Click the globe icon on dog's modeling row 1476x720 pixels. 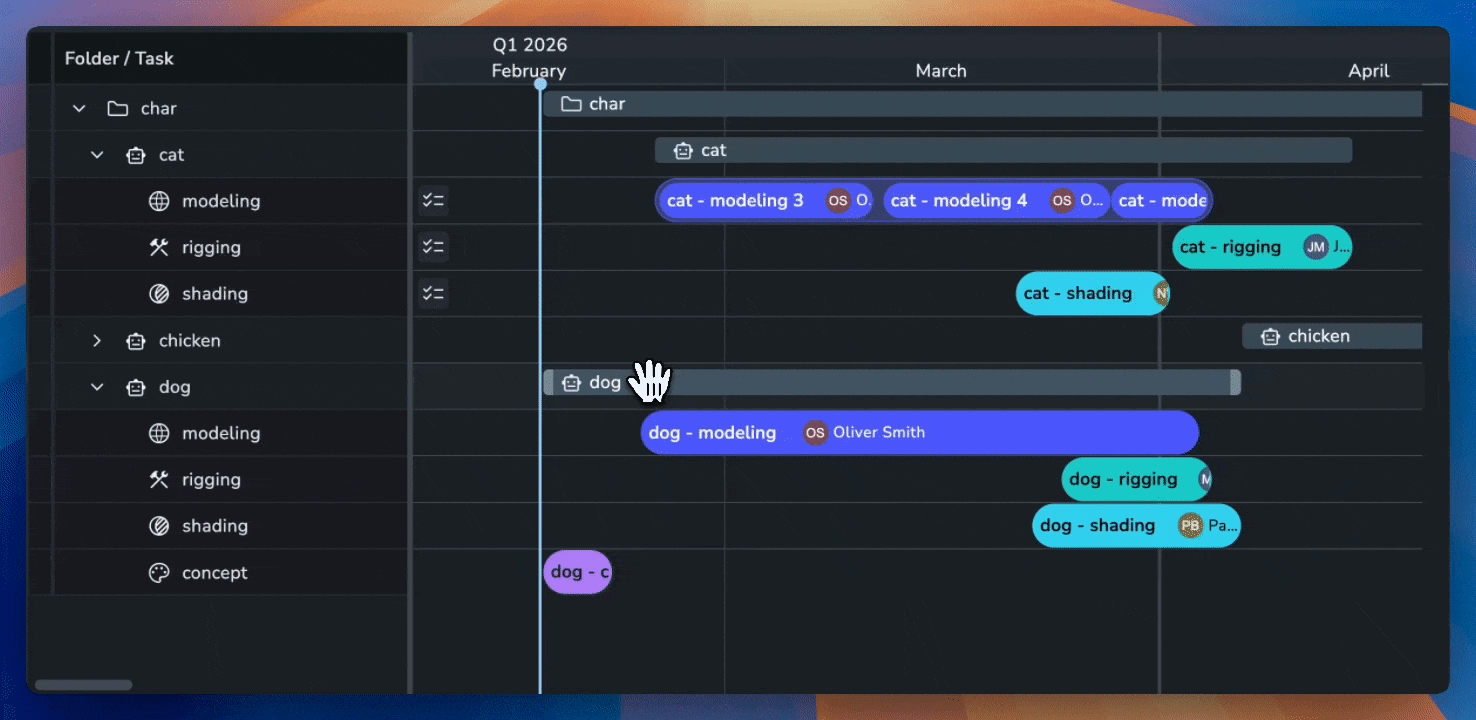158,433
